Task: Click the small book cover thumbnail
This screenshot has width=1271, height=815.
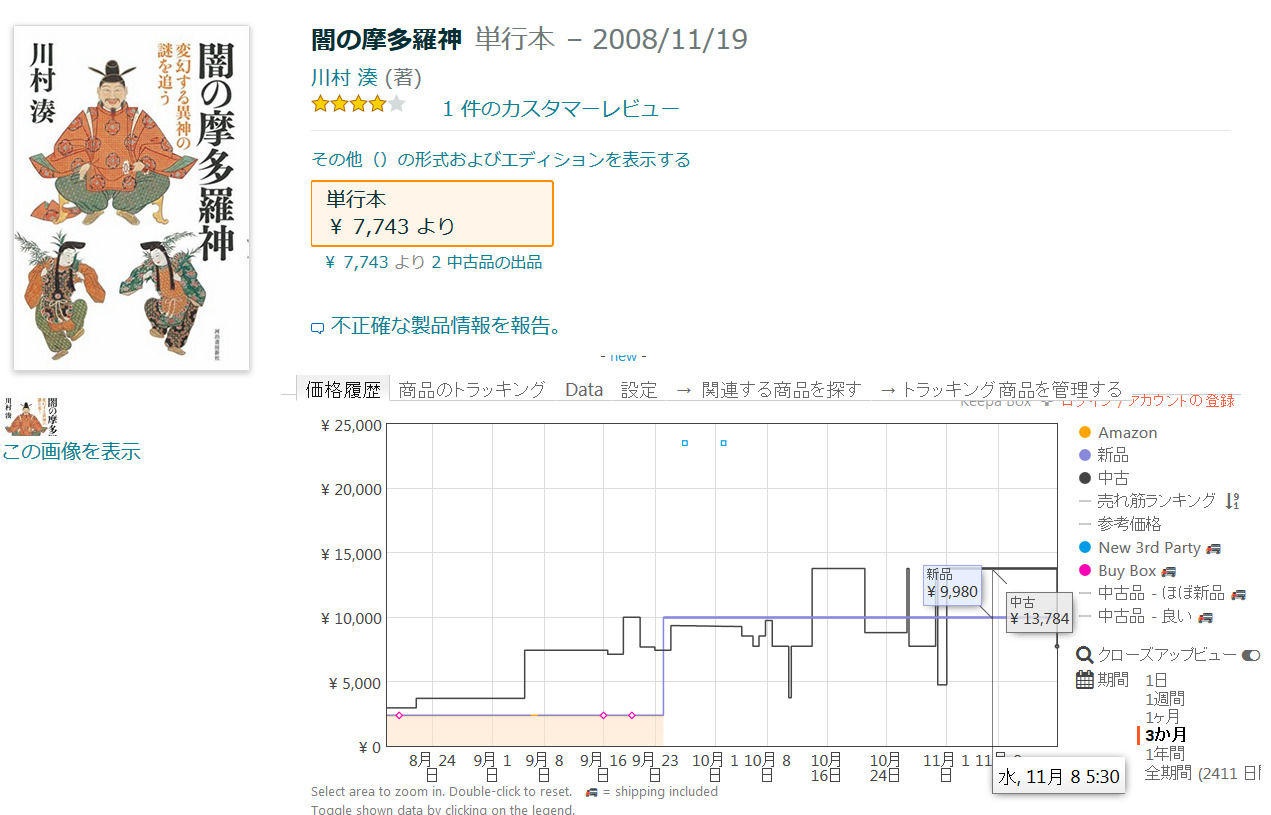Action: click(x=31, y=416)
